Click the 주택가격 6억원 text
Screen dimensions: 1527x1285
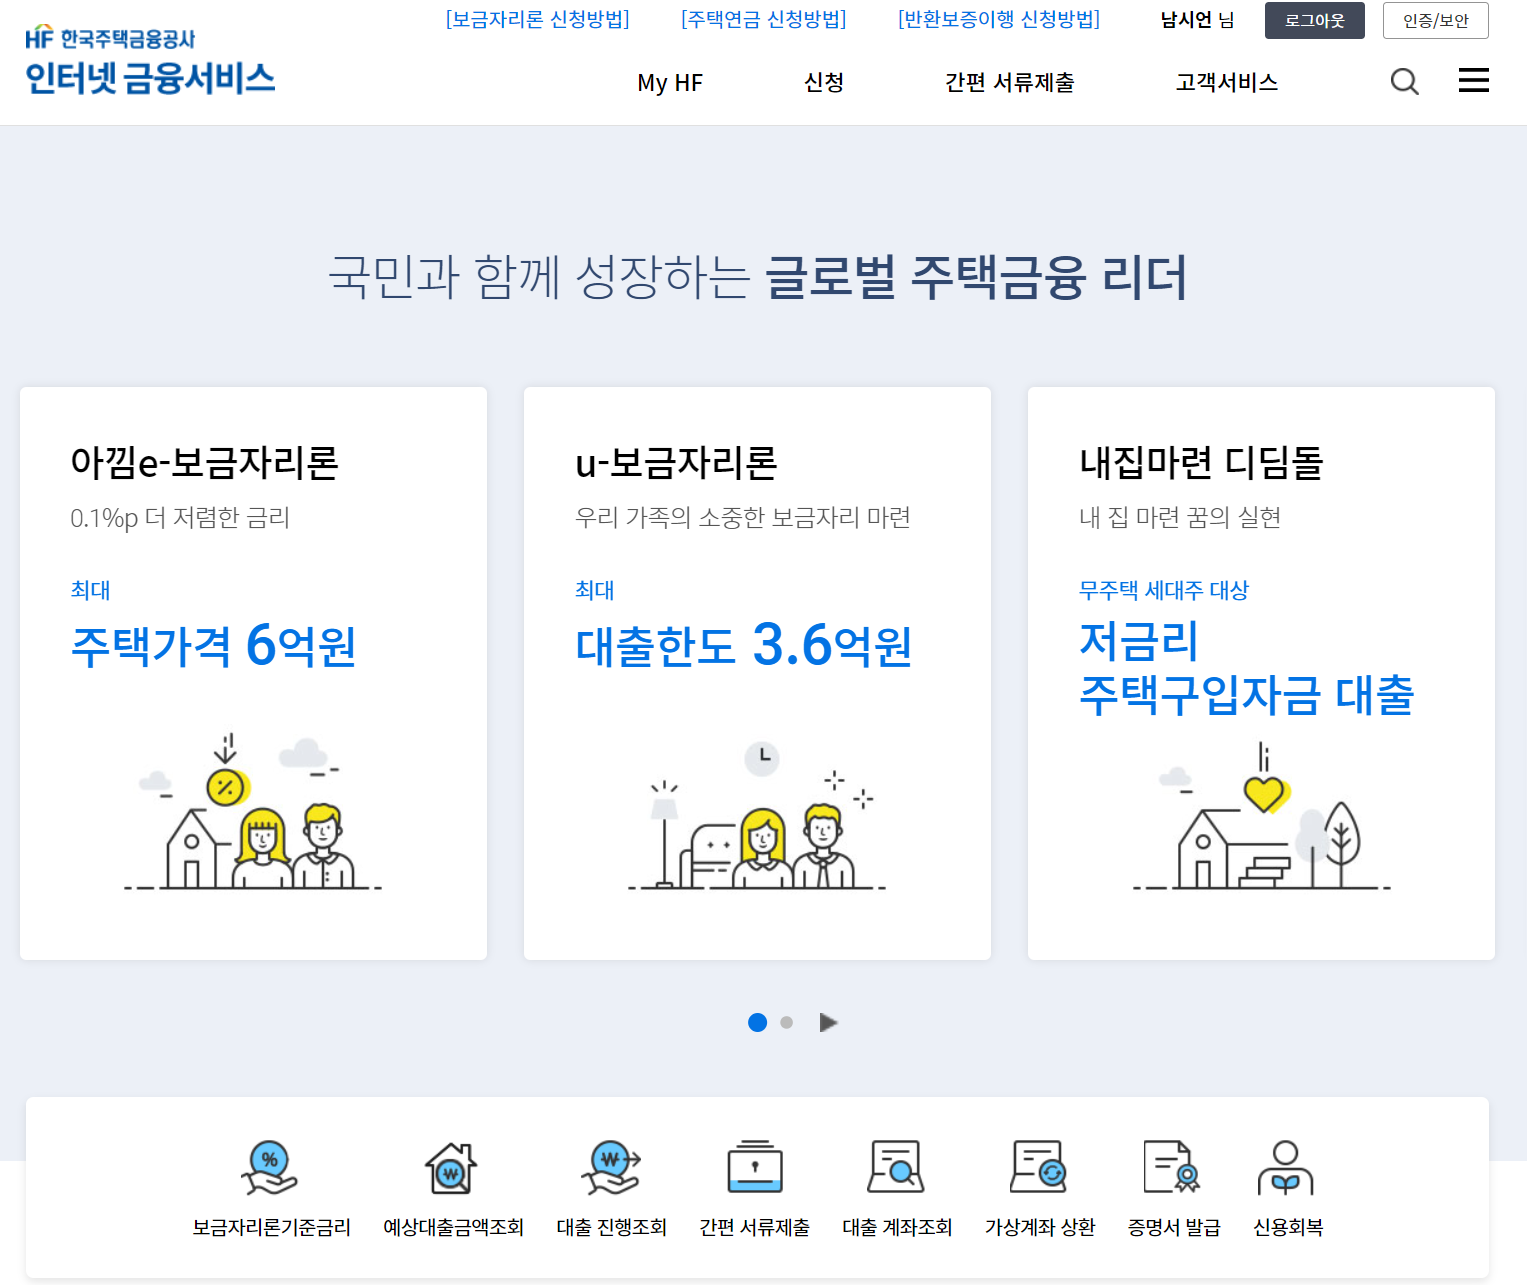coord(214,645)
